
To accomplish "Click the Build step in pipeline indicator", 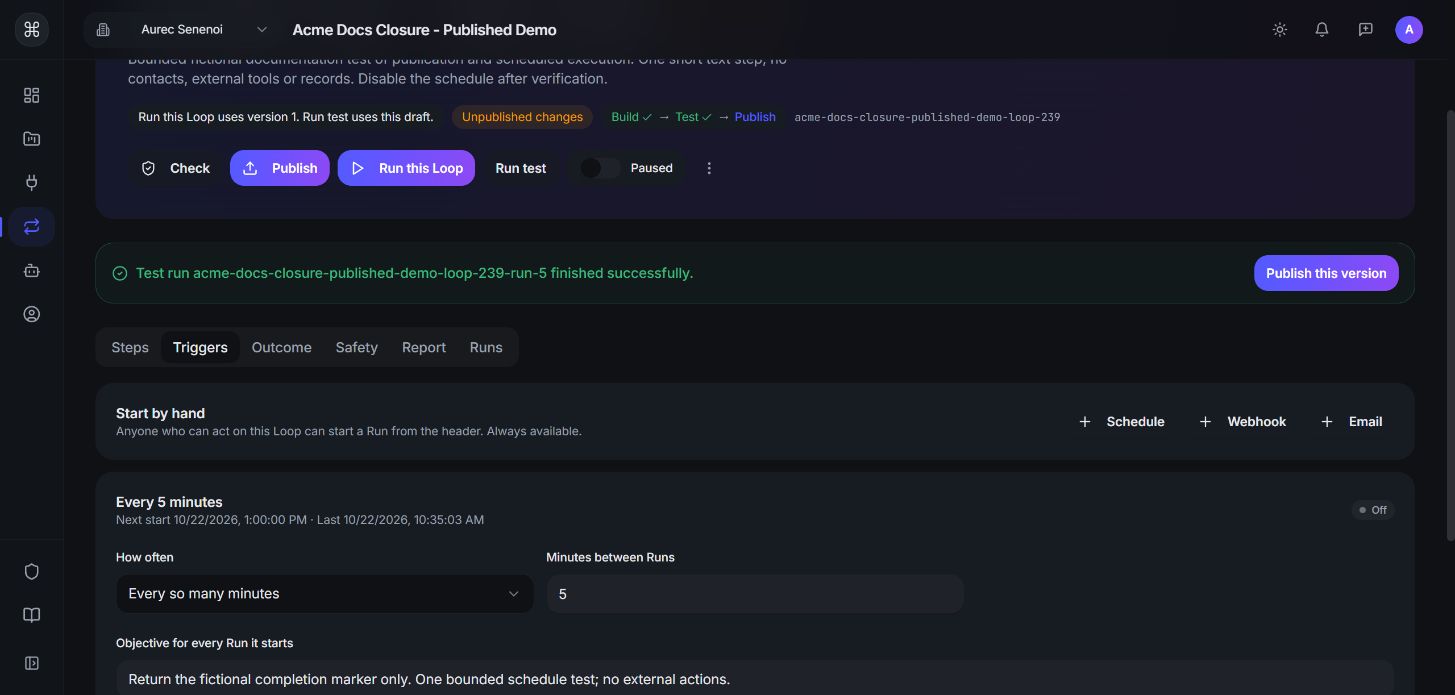I will [631, 117].
